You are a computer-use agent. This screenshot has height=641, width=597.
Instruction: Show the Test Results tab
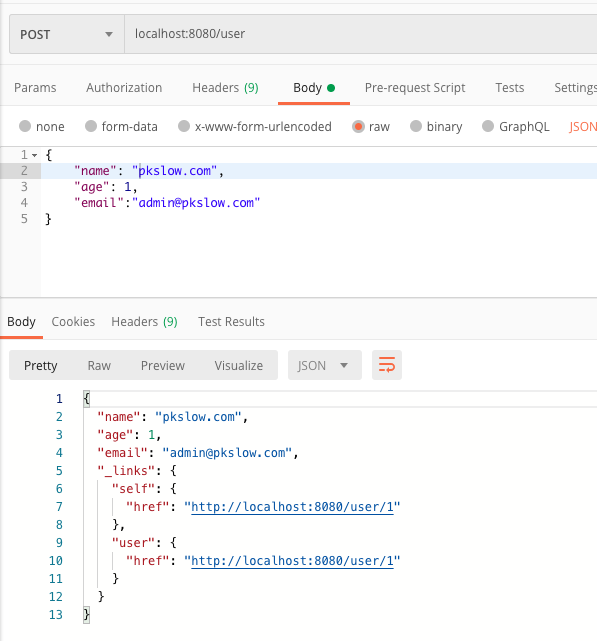(231, 322)
